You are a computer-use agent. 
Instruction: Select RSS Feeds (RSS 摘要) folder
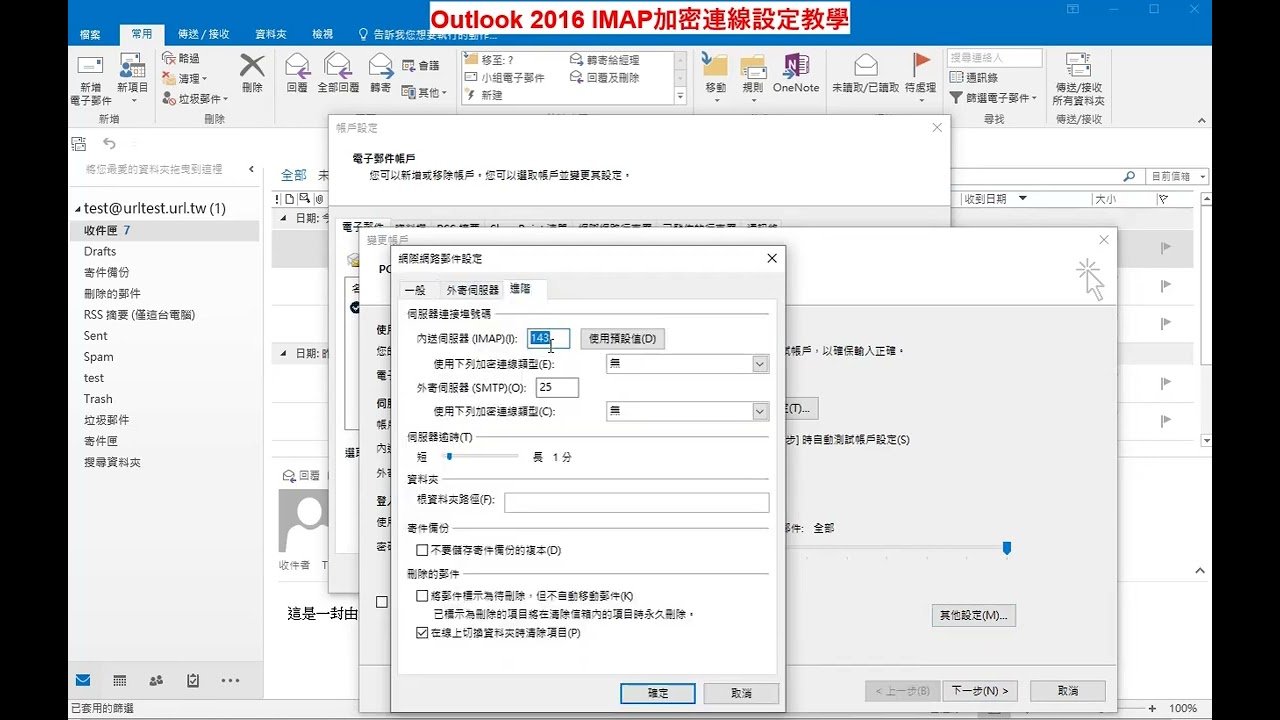[139, 315]
